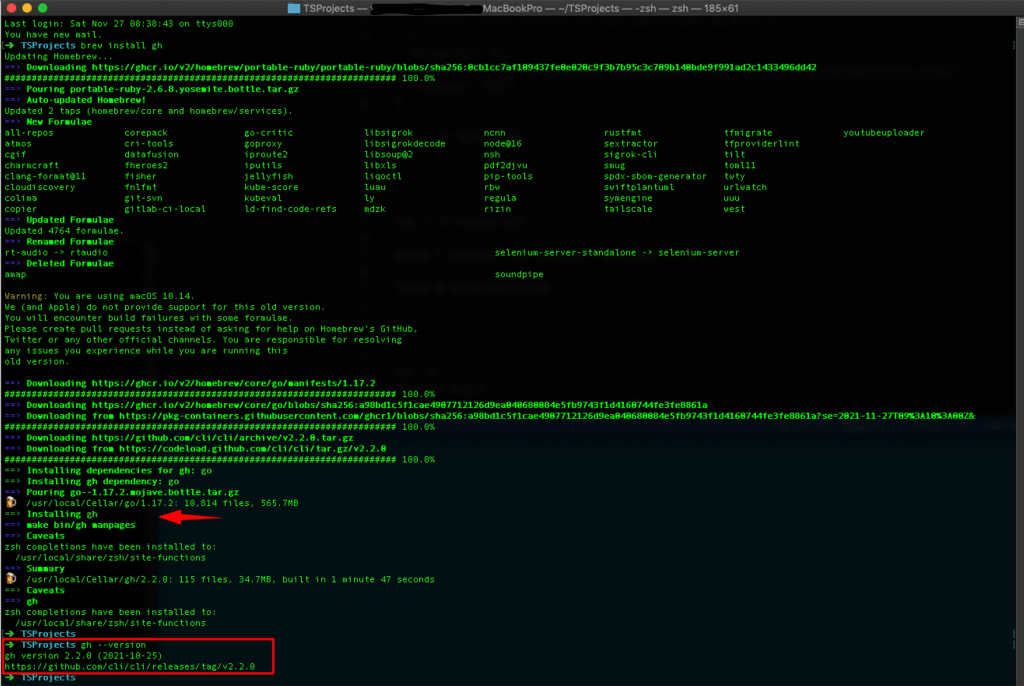Click the cli/archive/v2.2.0.tar.gz URL

coord(223,438)
